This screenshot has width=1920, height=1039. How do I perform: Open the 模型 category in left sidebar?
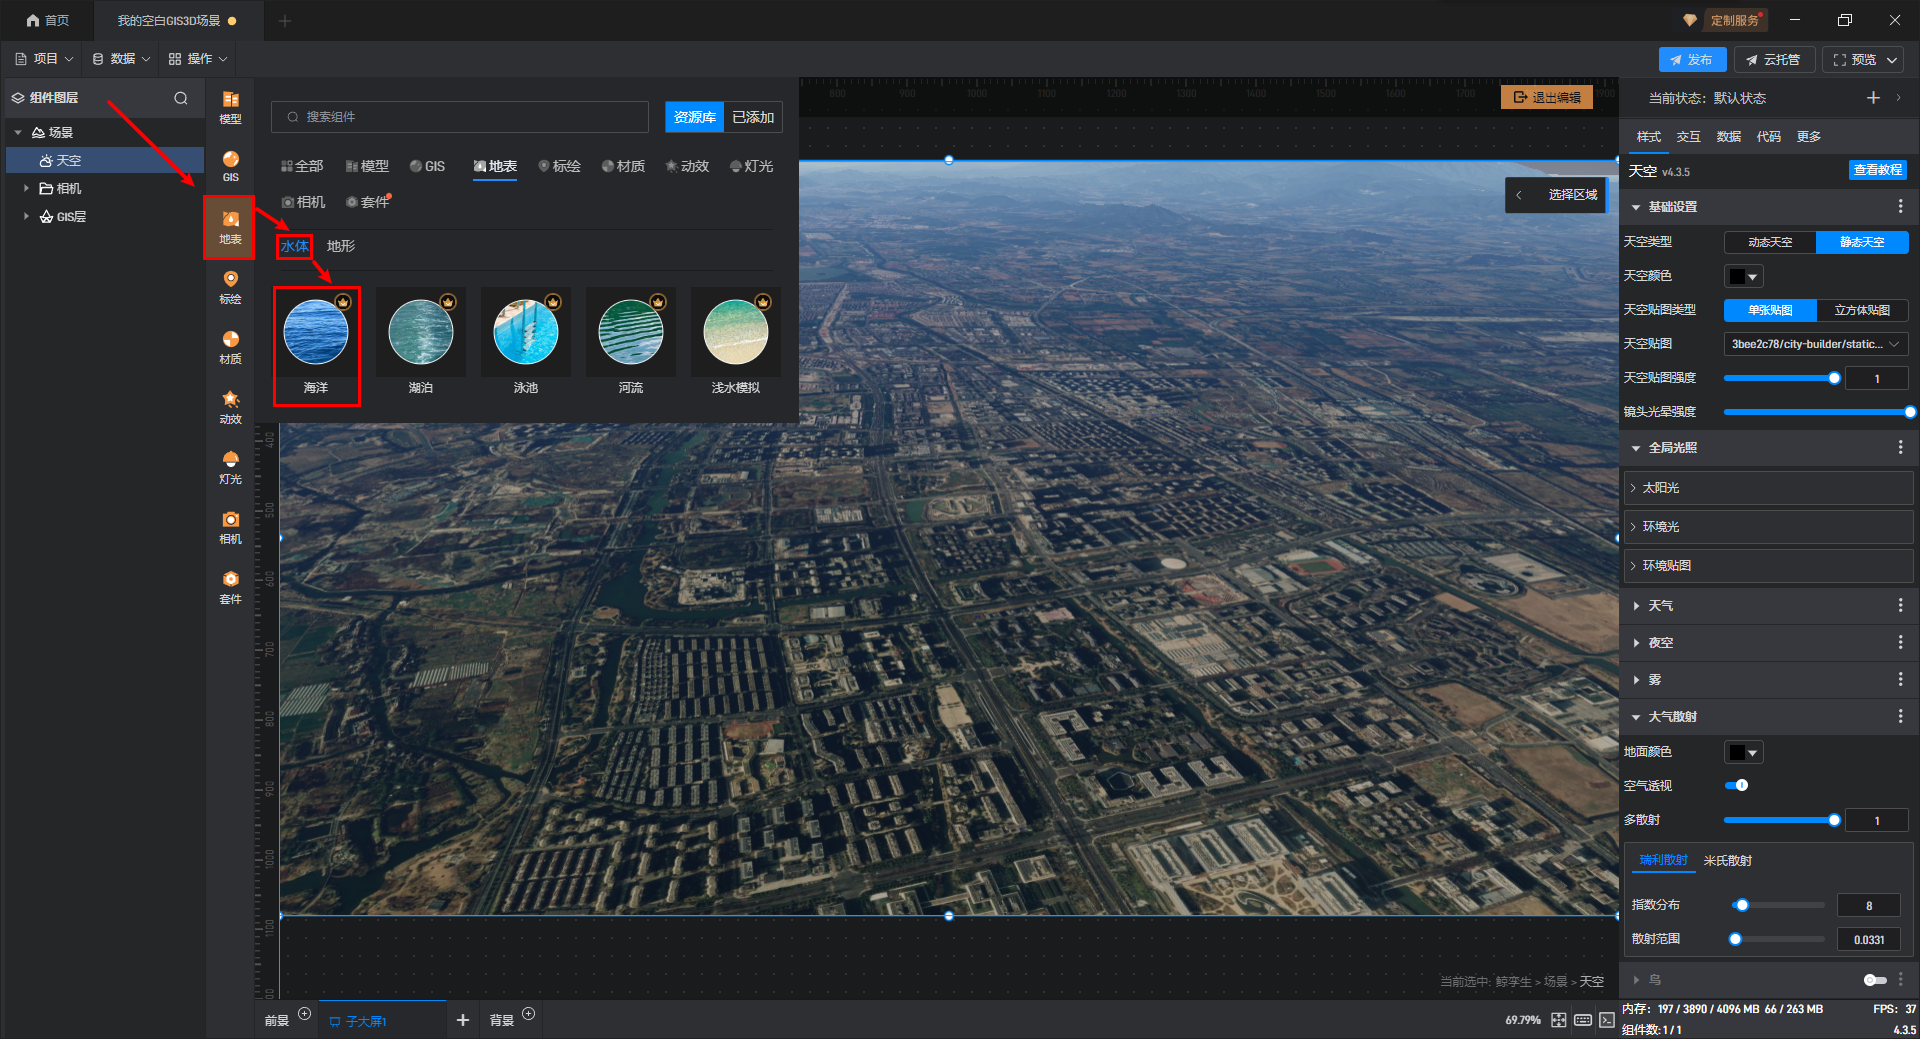point(230,107)
